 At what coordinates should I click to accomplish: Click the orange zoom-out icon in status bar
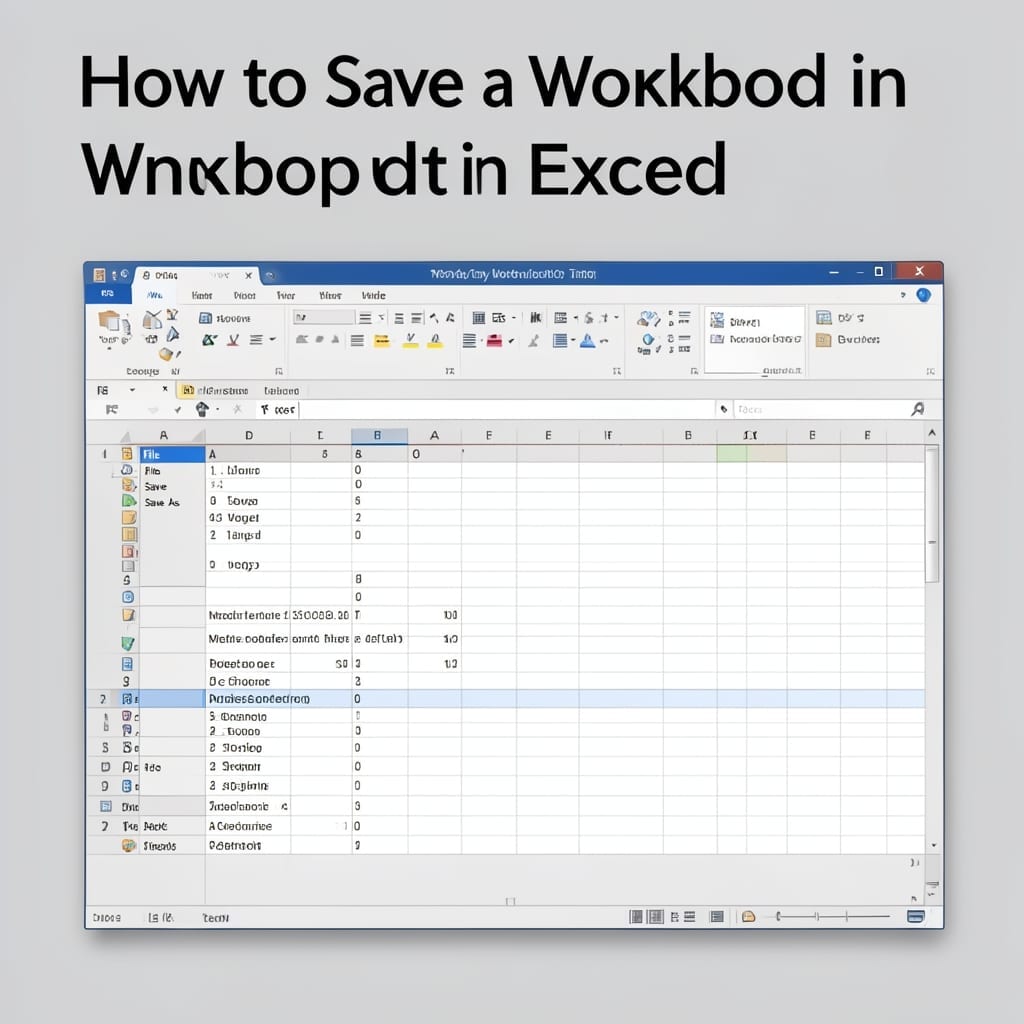click(x=748, y=917)
